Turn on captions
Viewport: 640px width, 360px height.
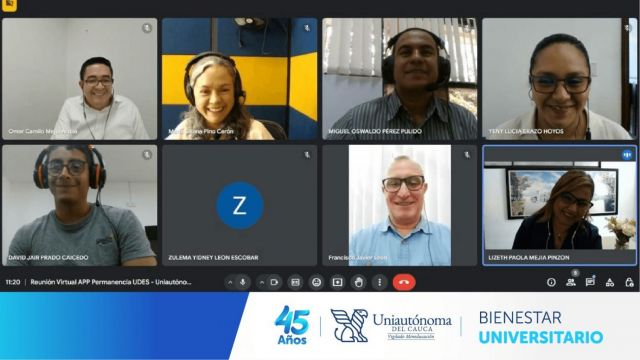296,282
